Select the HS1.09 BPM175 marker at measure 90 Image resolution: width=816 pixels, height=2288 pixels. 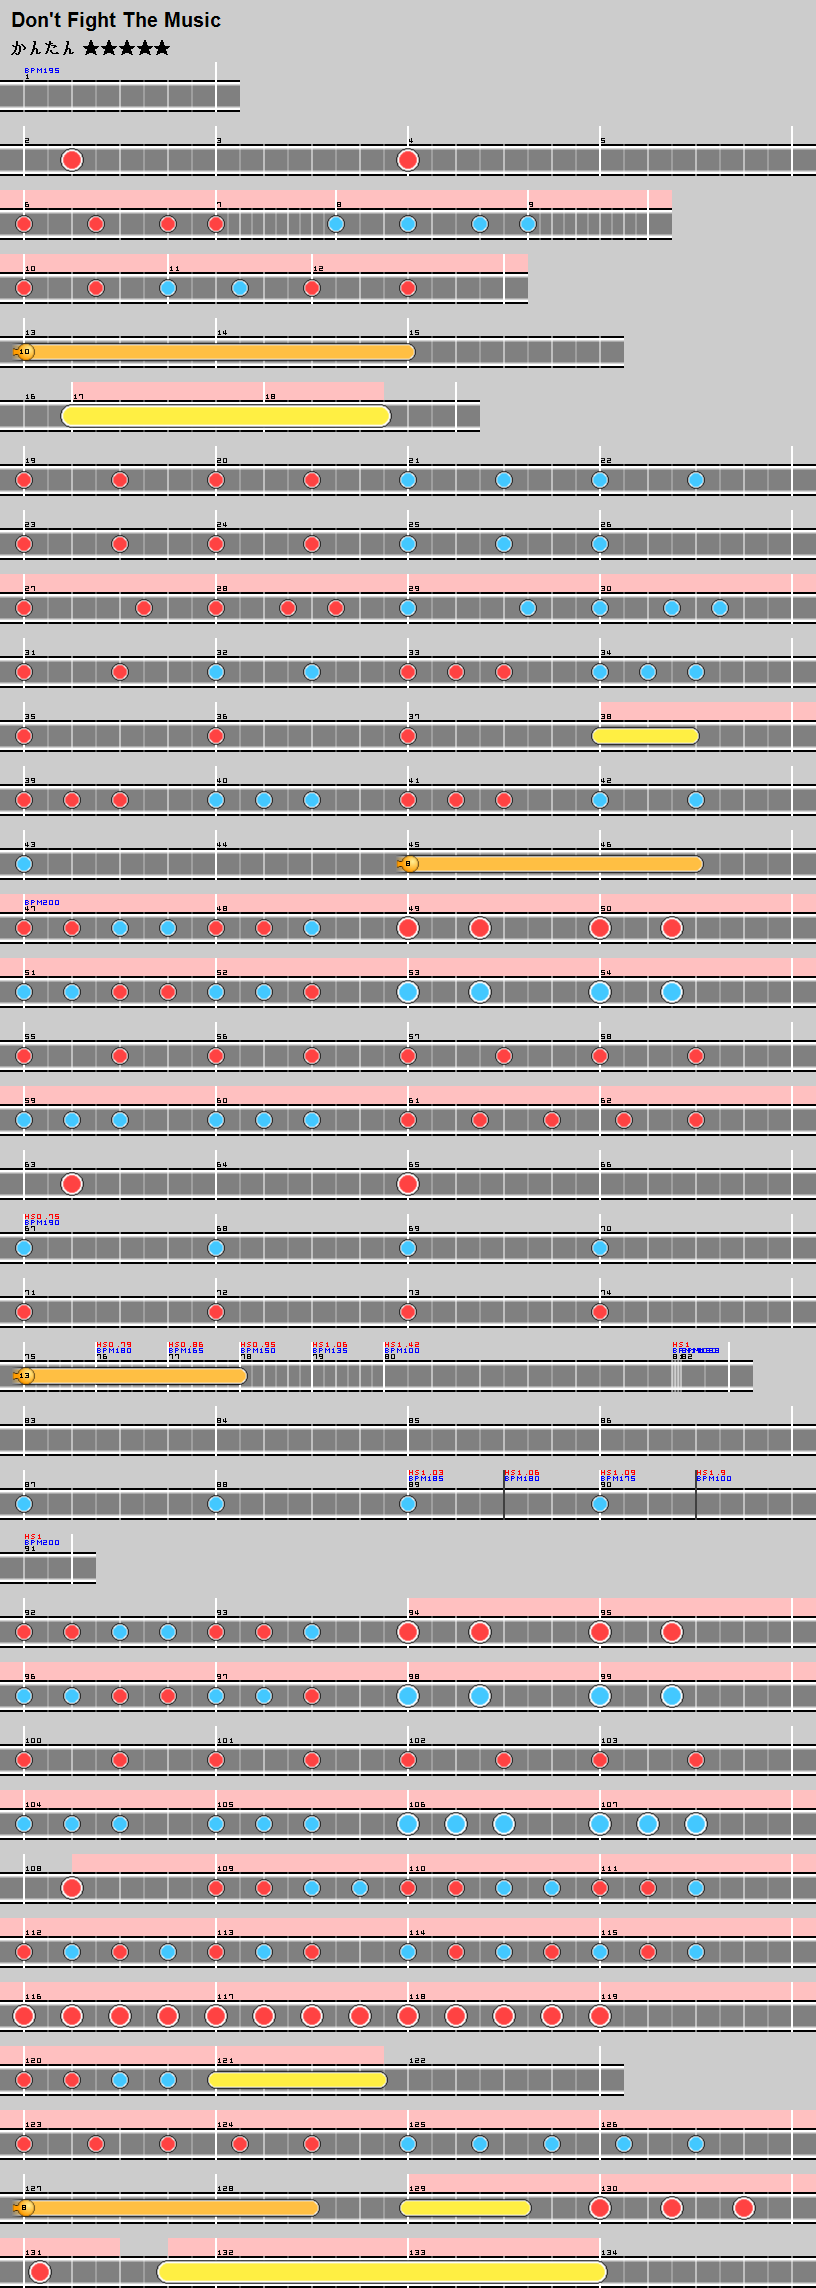coord(618,1476)
